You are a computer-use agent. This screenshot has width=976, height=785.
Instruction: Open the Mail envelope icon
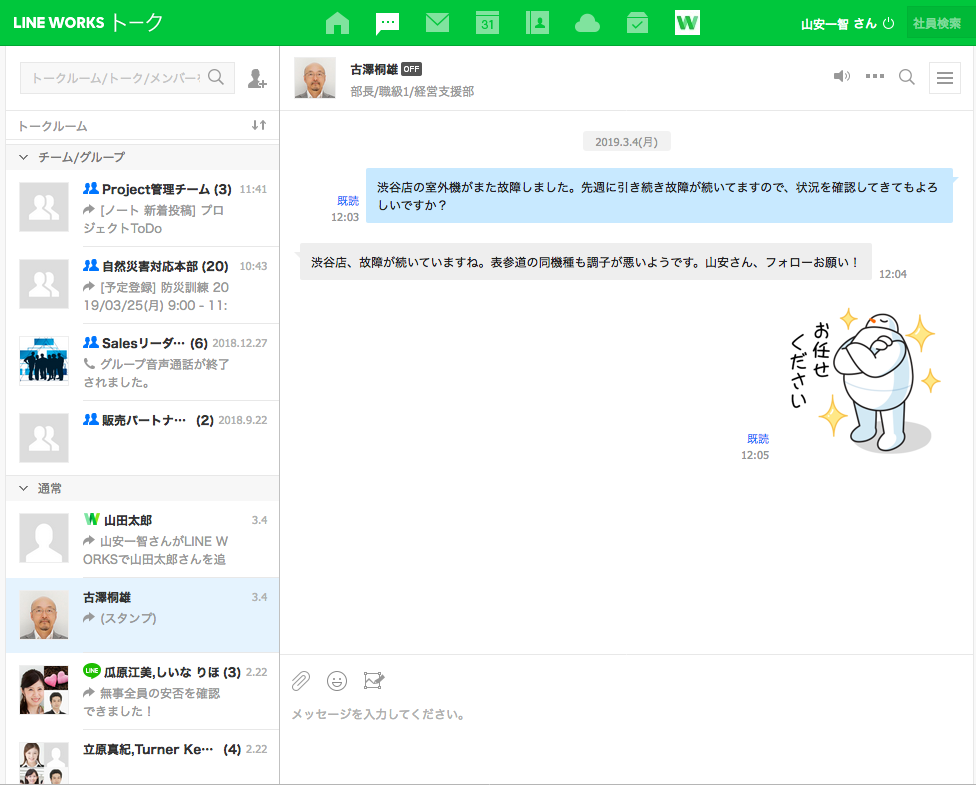point(437,23)
